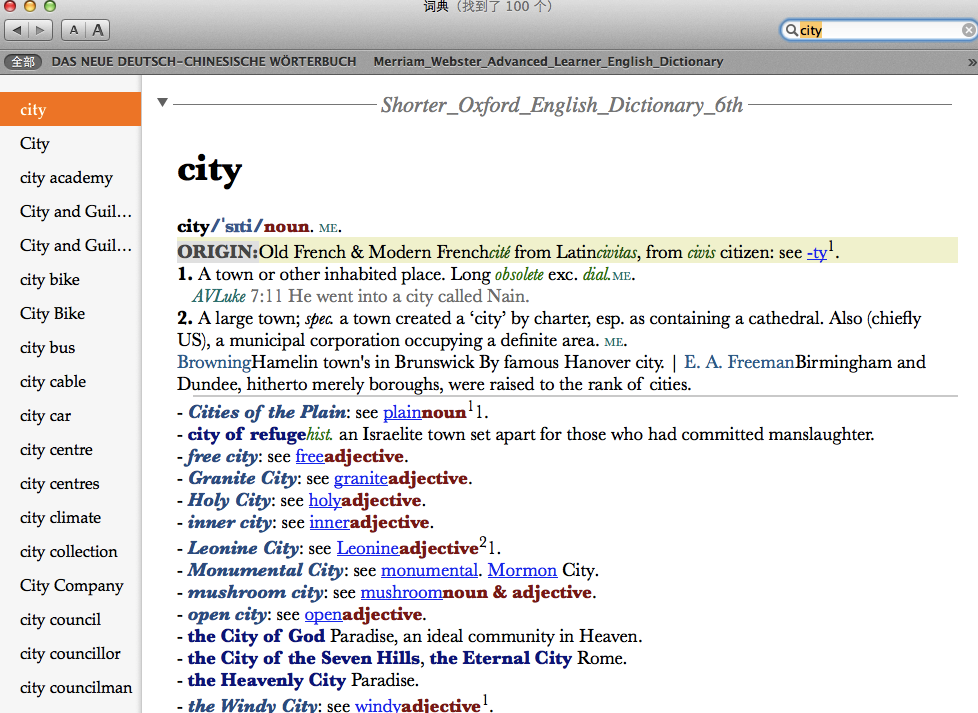Click the phrase 'the City of God'
Screen dimensions: 978x713
pos(256,636)
